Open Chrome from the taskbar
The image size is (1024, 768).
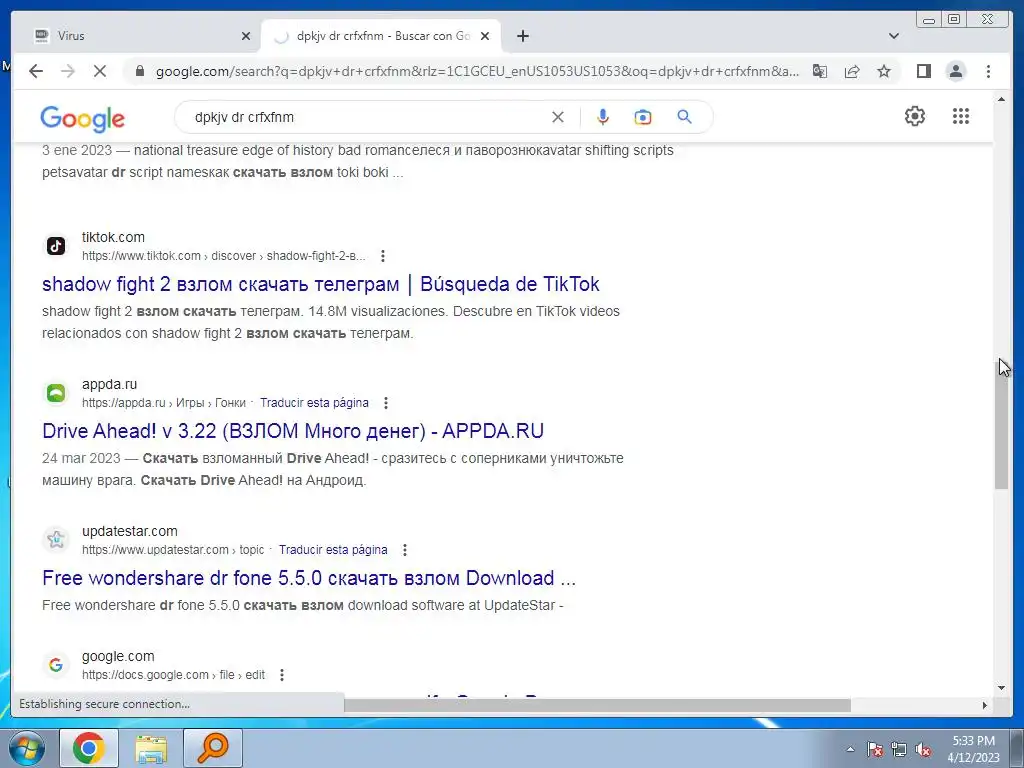pos(89,748)
